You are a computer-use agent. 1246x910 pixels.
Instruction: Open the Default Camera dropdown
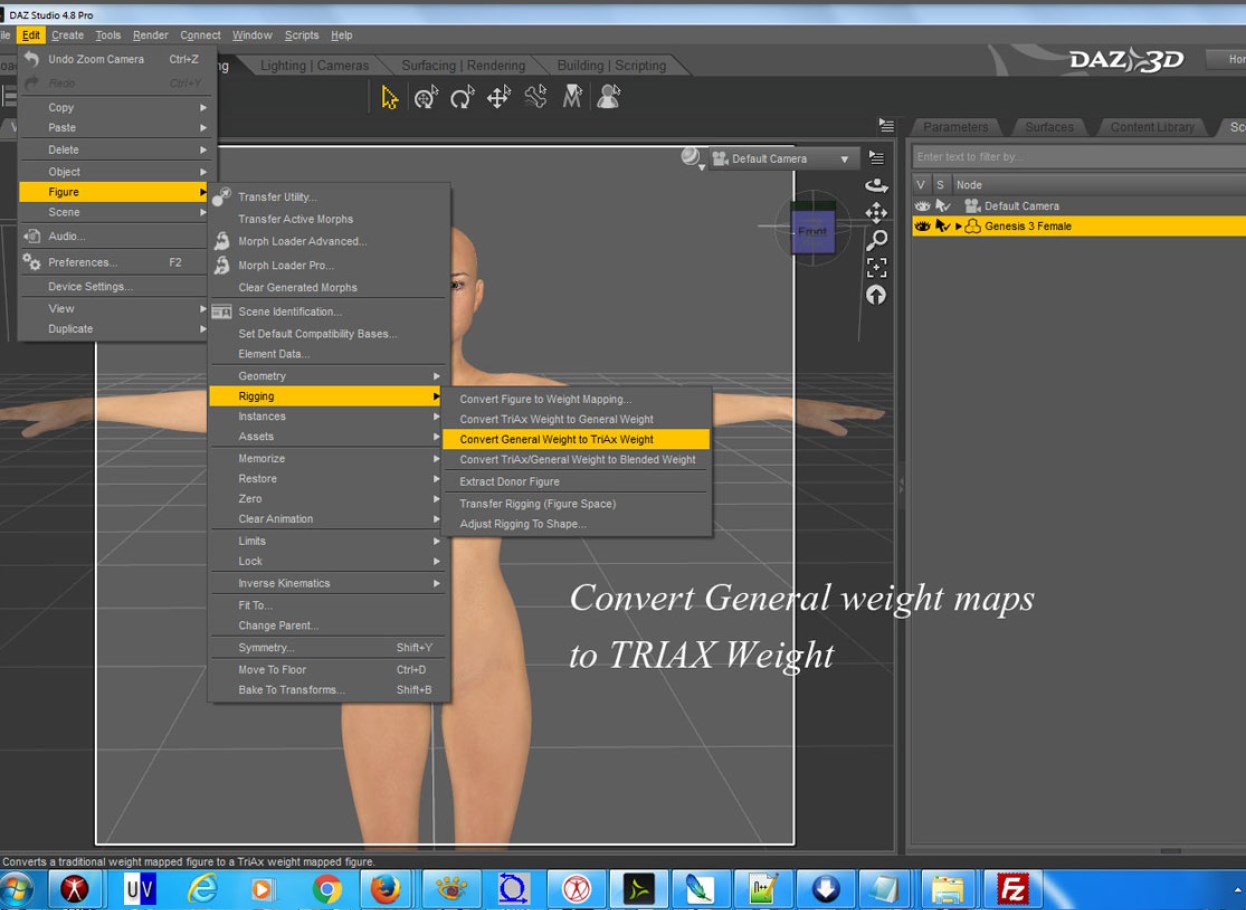click(785, 158)
